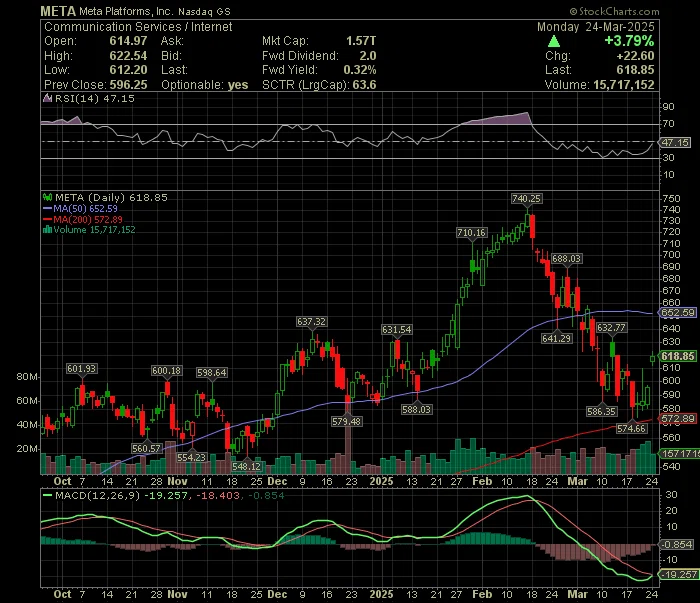Click the 586.35 low price label

click(601, 411)
